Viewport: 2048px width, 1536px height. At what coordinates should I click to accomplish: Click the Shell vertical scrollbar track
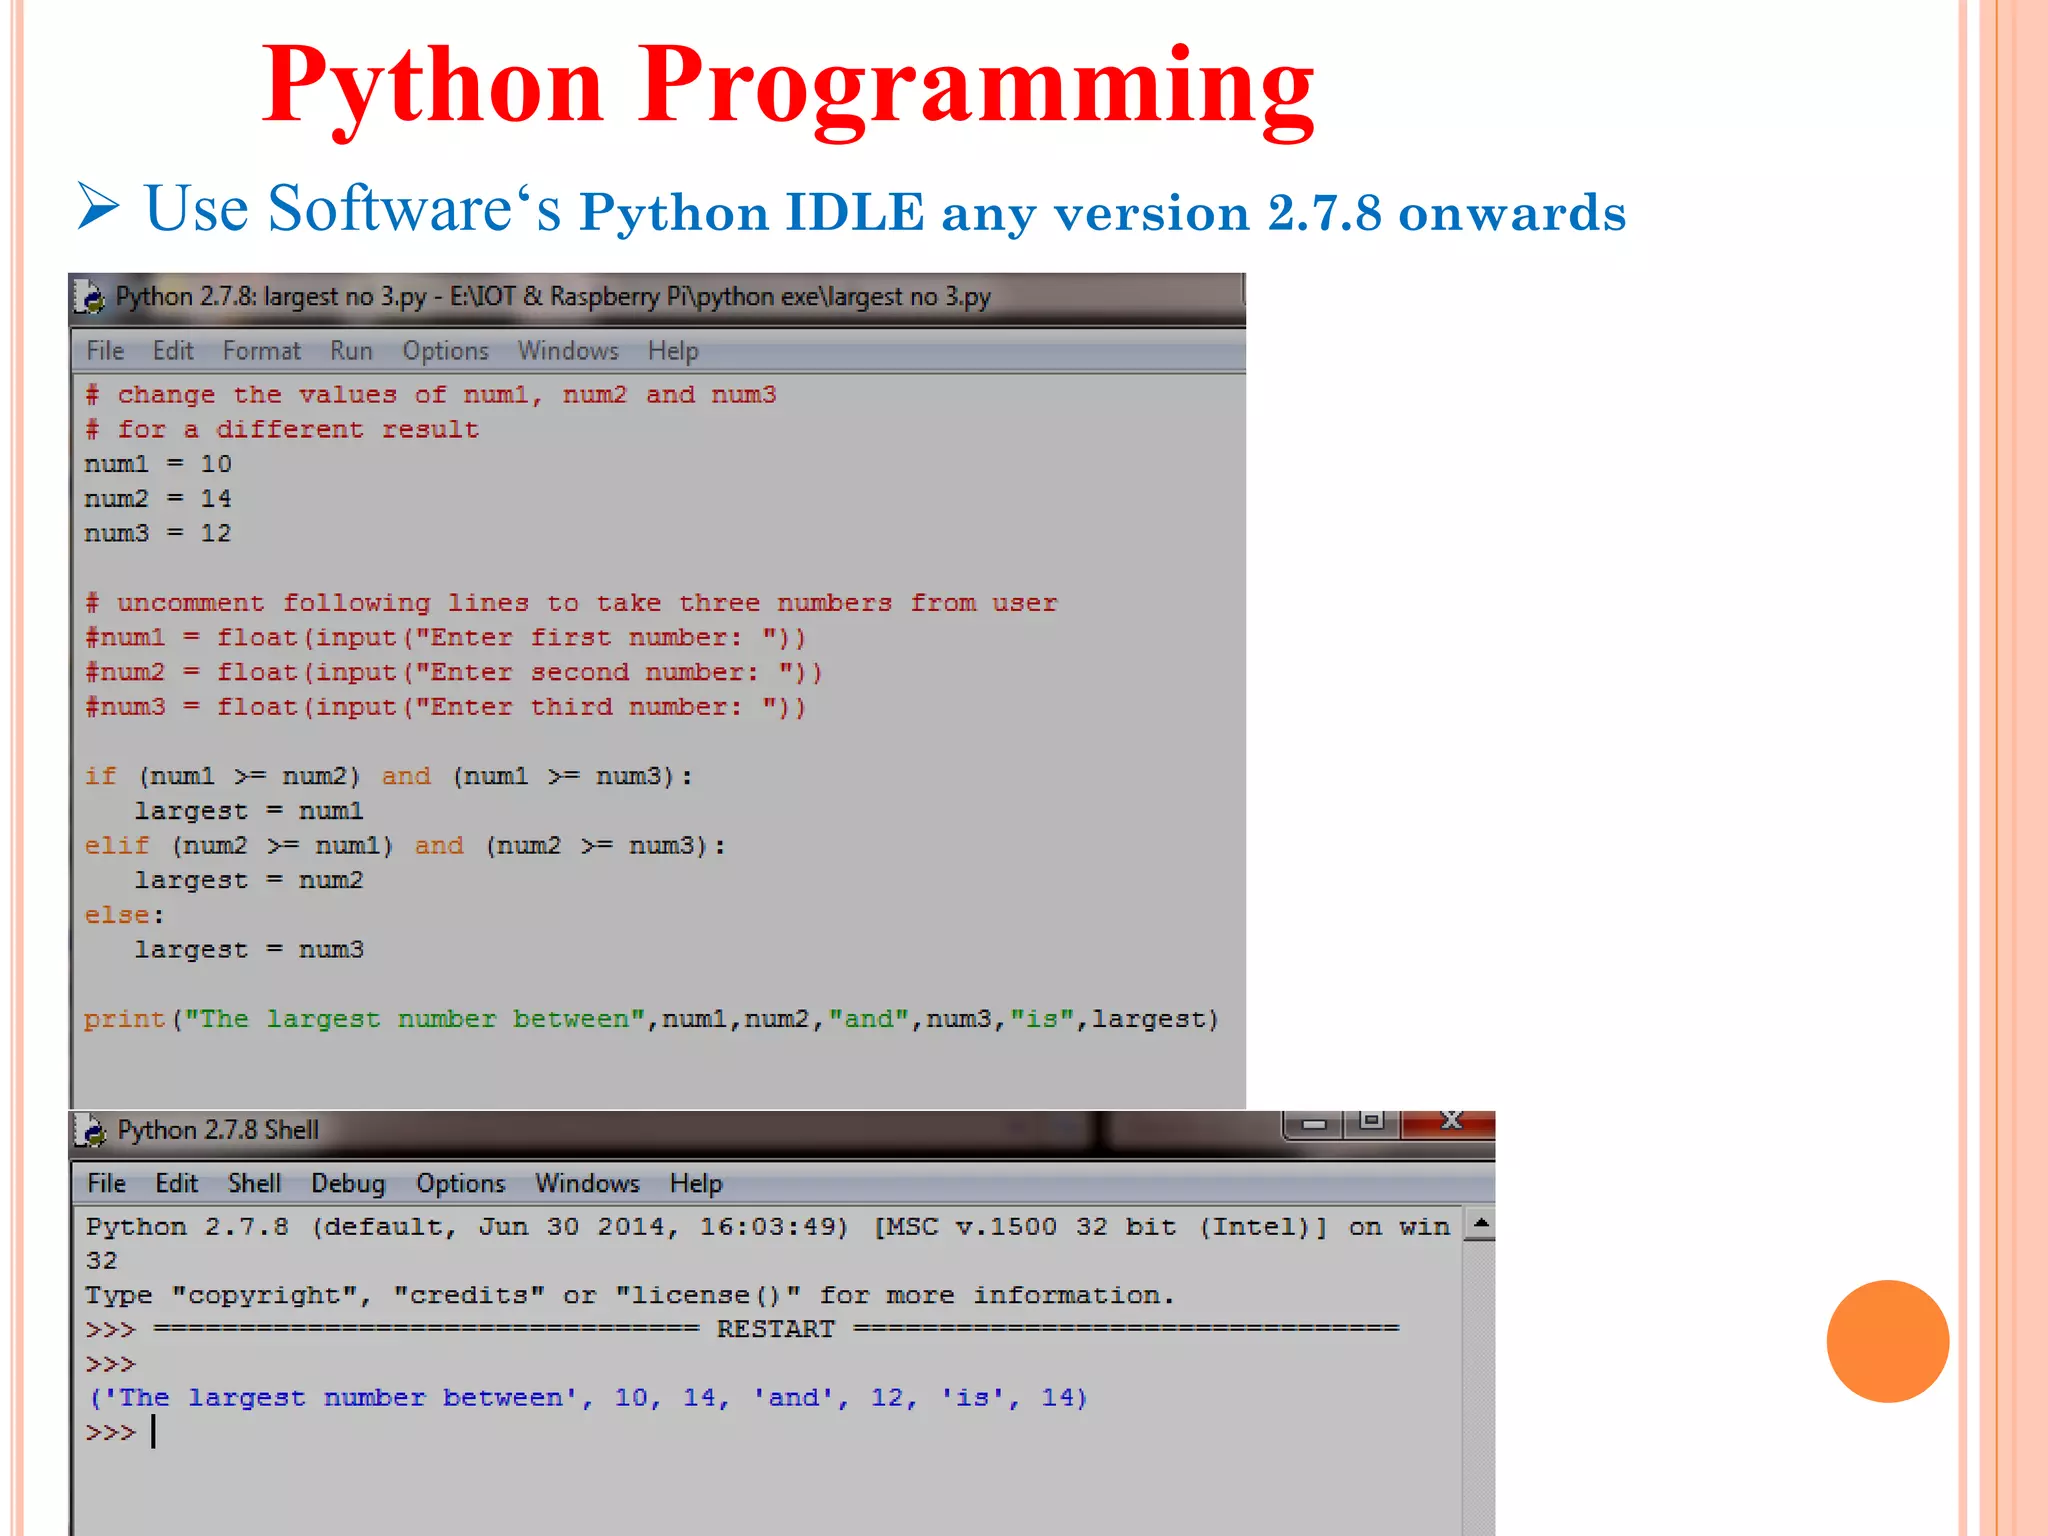[1480, 1388]
